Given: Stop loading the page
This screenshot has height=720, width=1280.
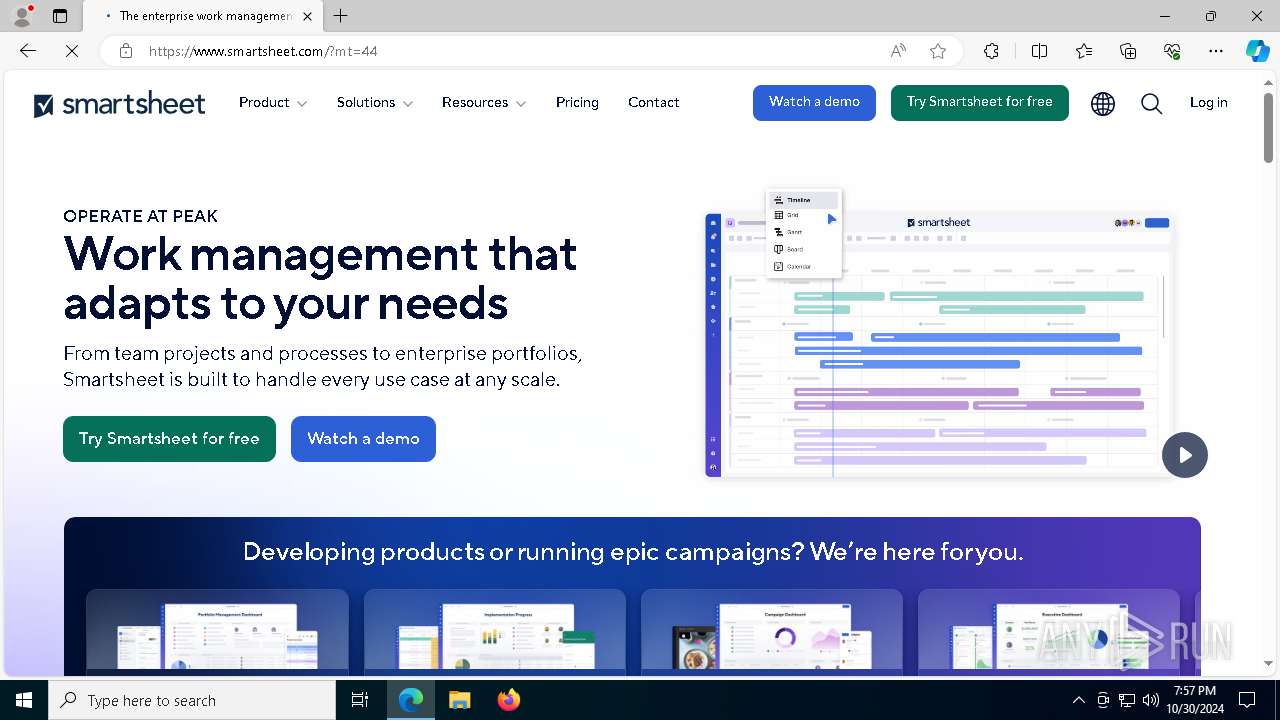Looking at the screenshot, I should click(71, 51).
